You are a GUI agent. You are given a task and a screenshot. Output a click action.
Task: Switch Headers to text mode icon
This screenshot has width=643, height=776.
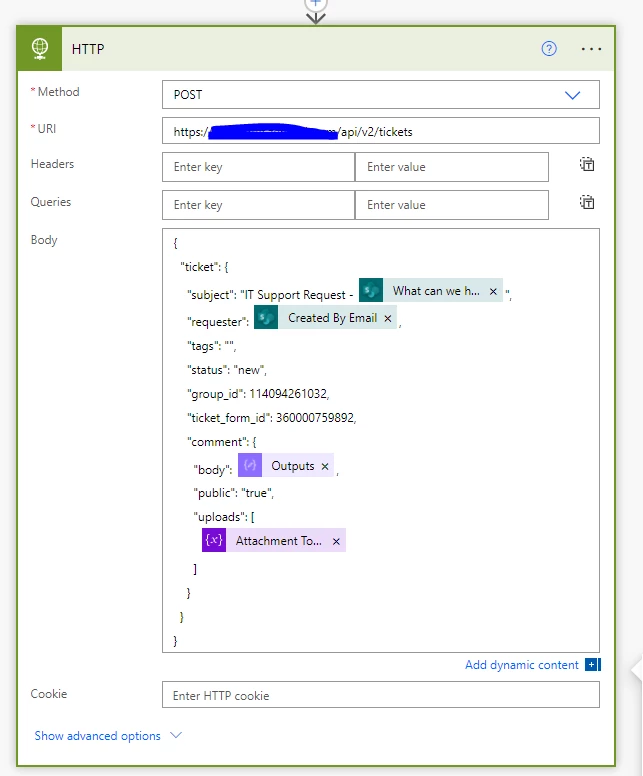[x=587, y=164]
